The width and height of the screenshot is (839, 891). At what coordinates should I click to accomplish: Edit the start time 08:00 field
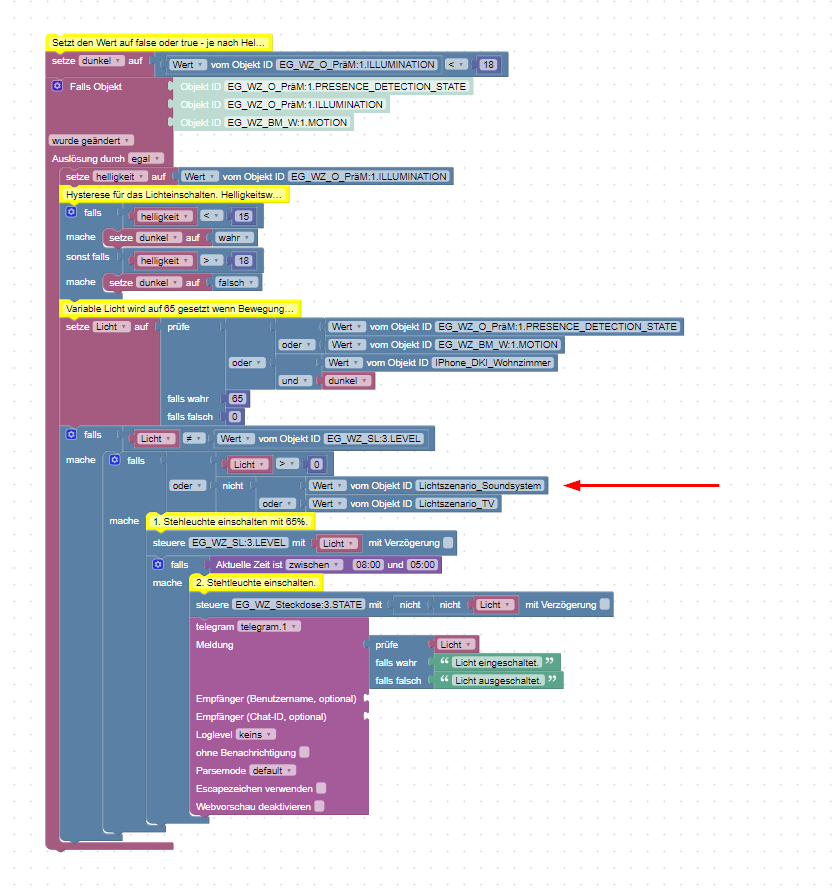[367, 565]
